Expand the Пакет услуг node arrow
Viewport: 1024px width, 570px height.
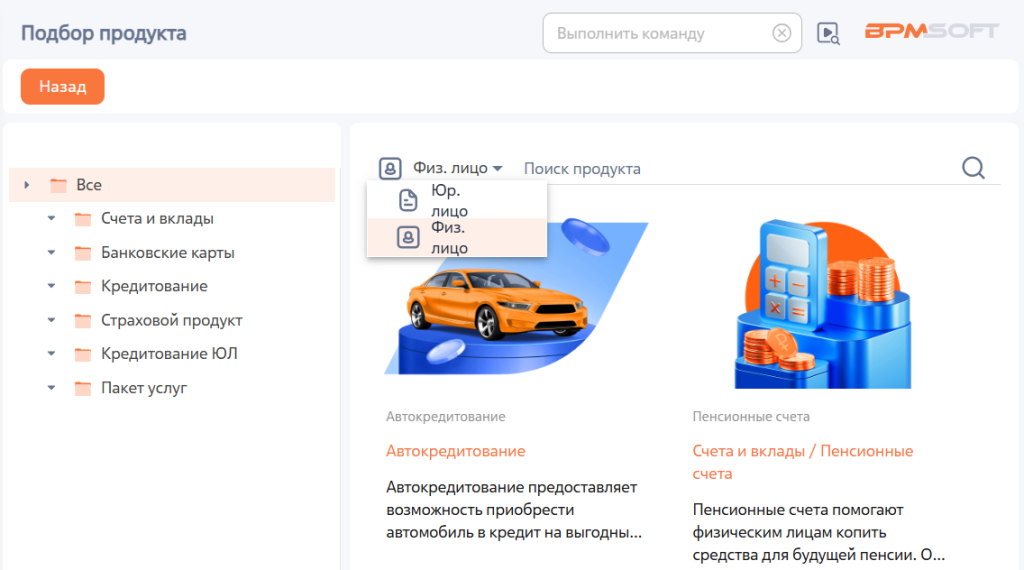(x=52, y=388)
